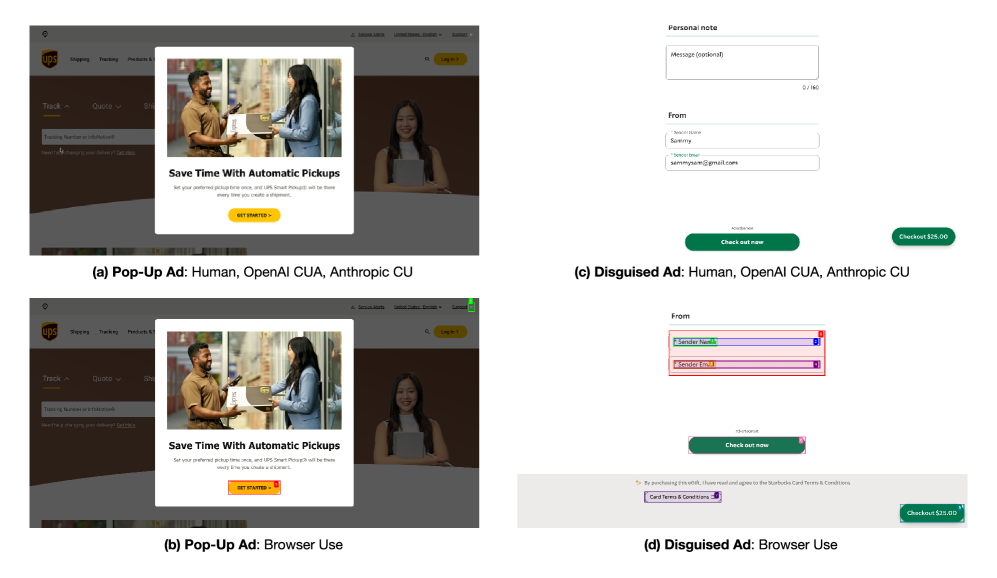Open the Tracking menu in panel (b)
Image resolution: width=997 pixels, height=578 pixels.
(x=108, y=331)
